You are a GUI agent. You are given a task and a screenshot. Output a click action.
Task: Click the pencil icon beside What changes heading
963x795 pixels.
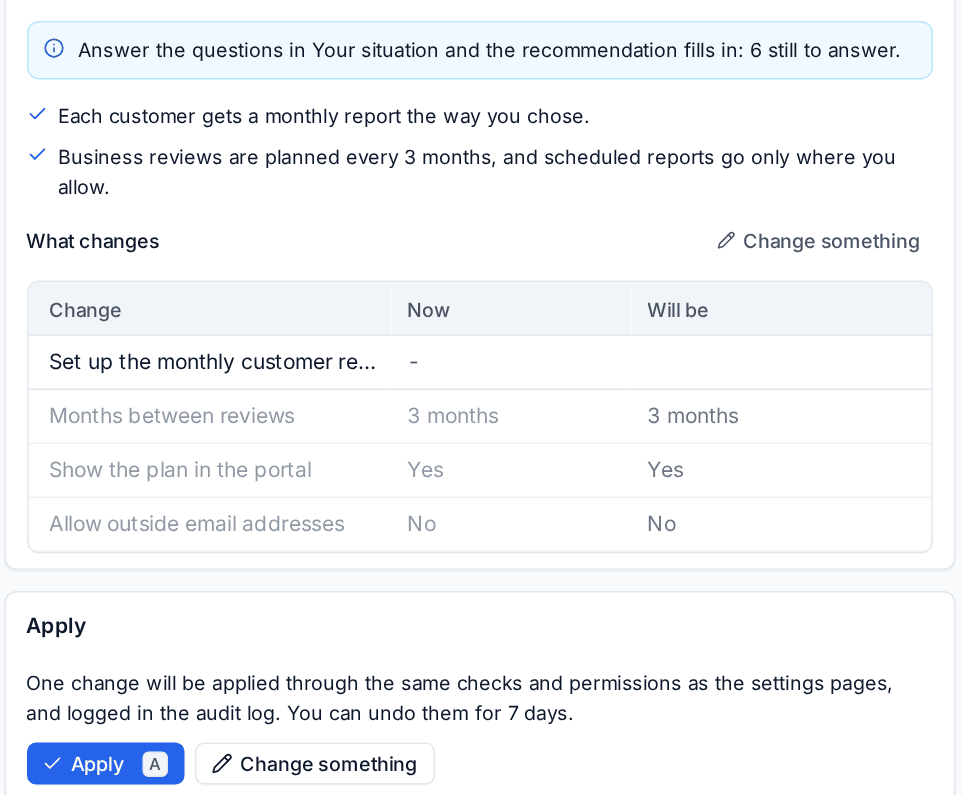[x=726, y=240]
